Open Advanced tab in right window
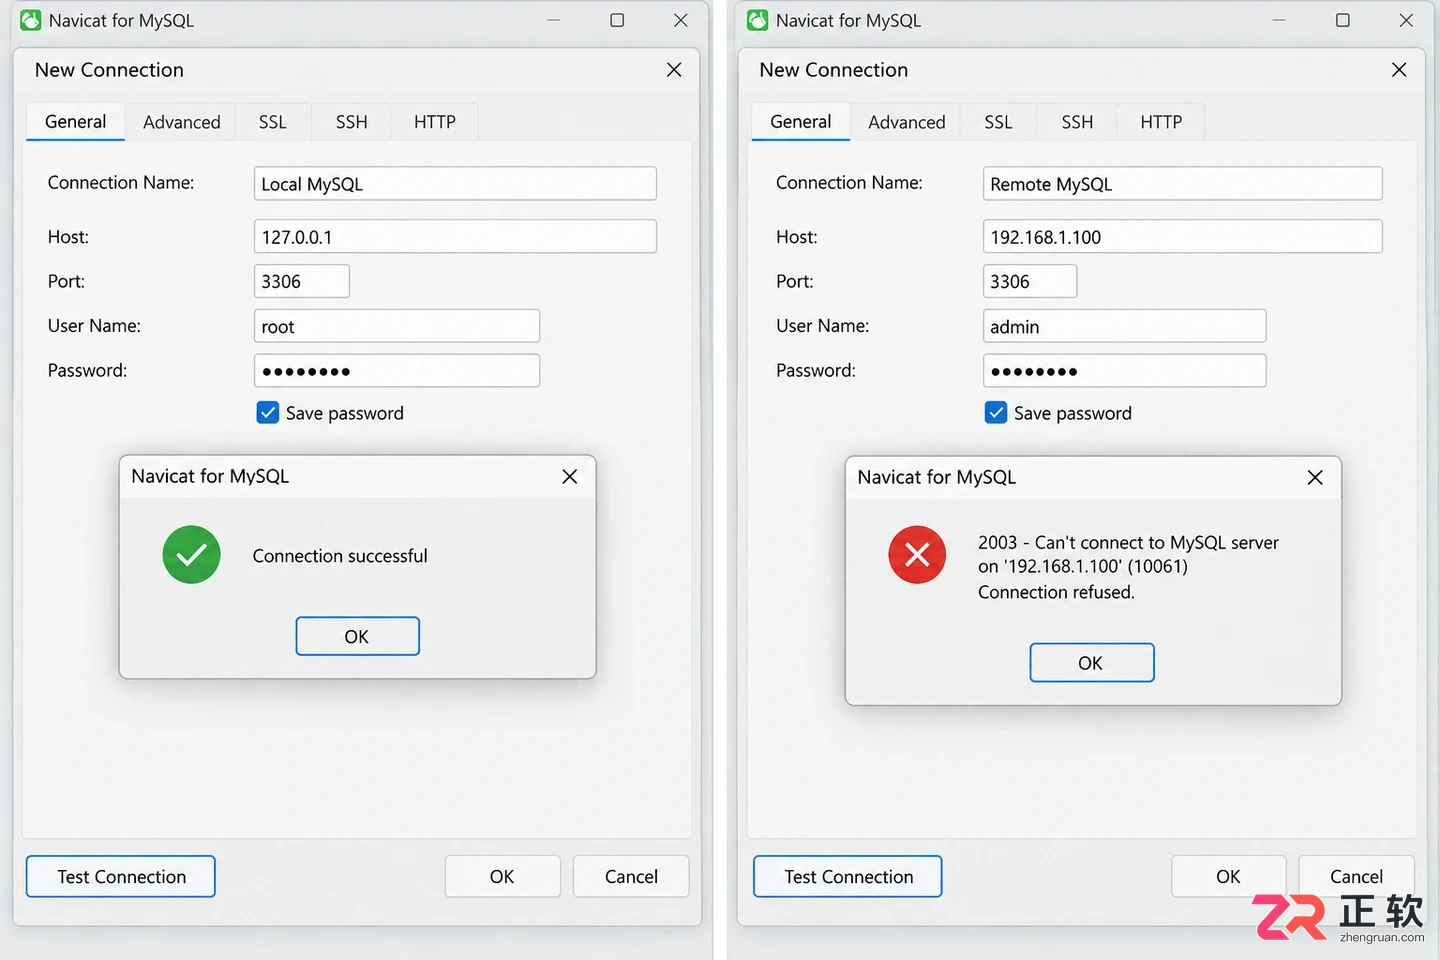 (x=906, y=122)
